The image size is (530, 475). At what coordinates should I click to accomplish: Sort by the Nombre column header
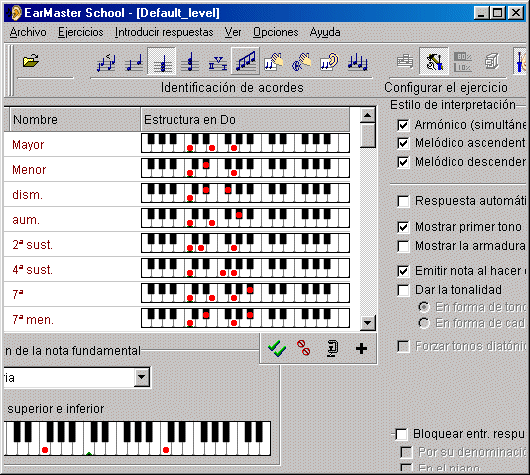[75, 120]
